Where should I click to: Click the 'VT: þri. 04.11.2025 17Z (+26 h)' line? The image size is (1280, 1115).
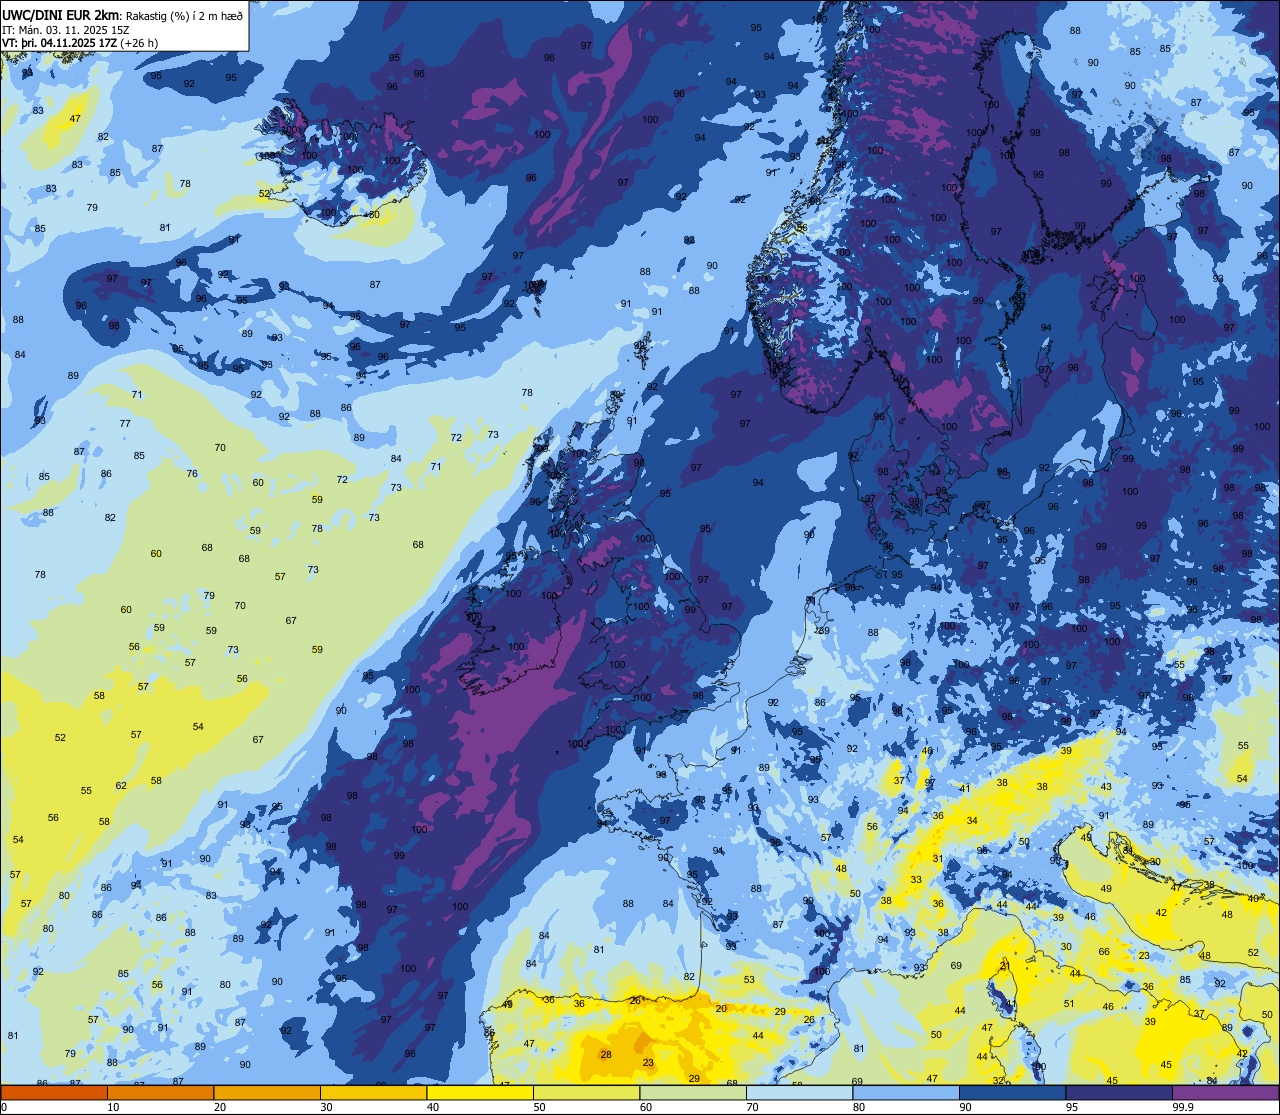pos(80,43)
